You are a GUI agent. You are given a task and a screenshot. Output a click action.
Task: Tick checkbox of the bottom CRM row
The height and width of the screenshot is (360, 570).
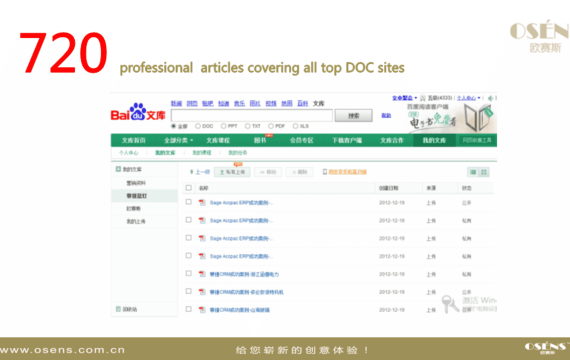point(188,309)
